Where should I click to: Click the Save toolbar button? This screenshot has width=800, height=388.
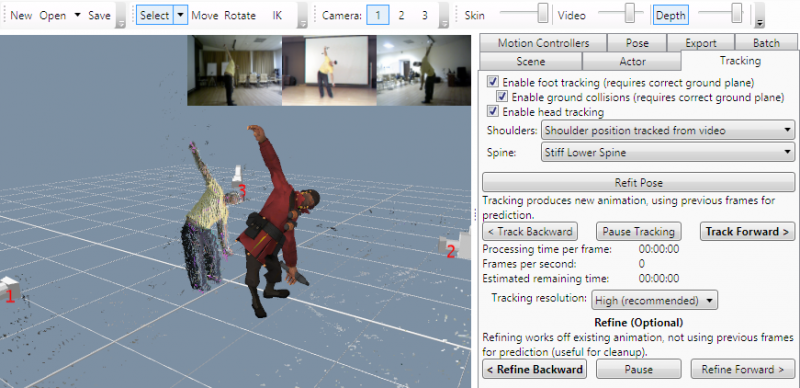click(x=99, y=15)
